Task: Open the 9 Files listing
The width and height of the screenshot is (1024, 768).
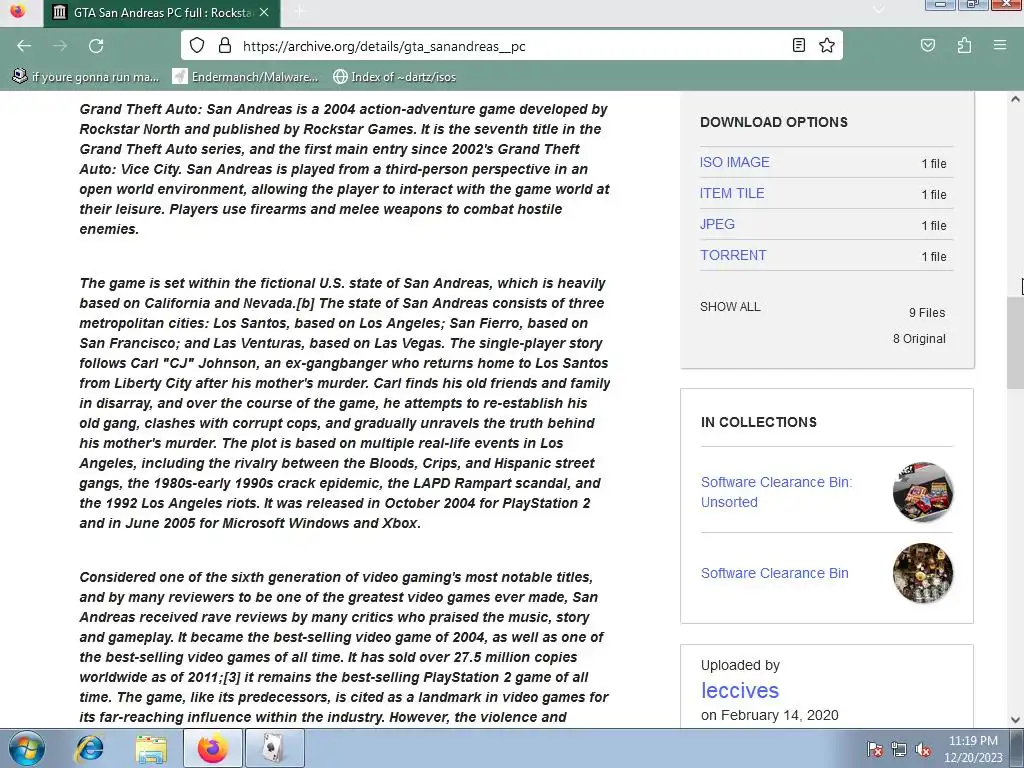Action: pos(927,313)
